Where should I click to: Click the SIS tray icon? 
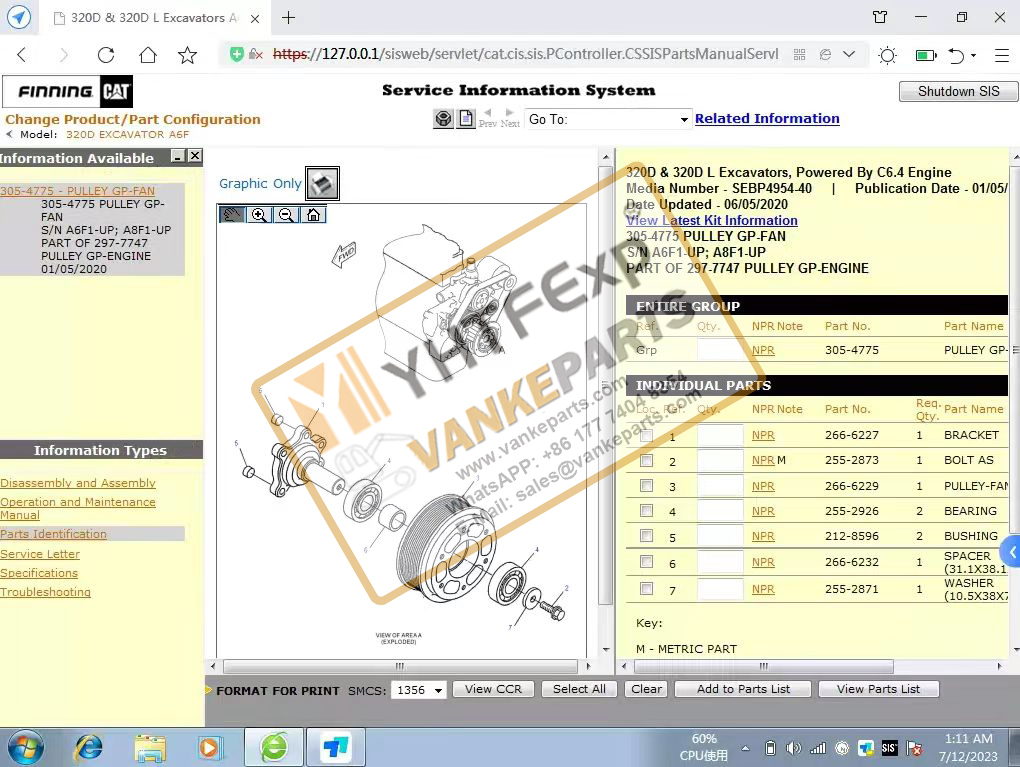(x=889, y=748)
